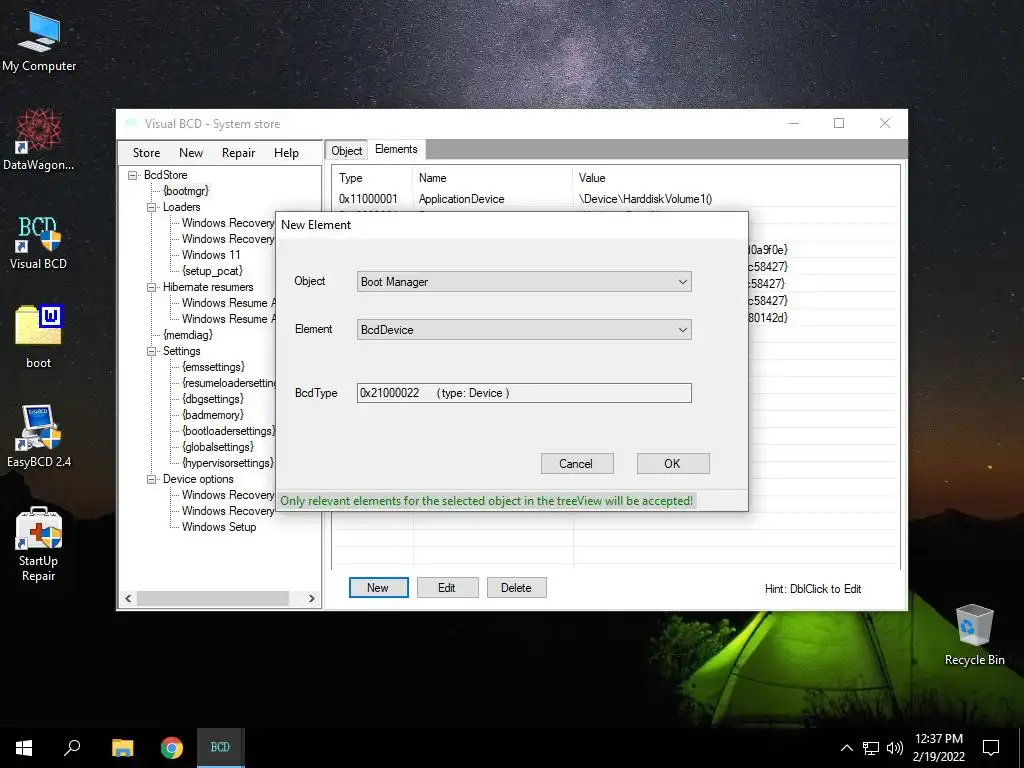Select {badmemory} tree item
Viewport: 1024px width, 768px height.
213,415
